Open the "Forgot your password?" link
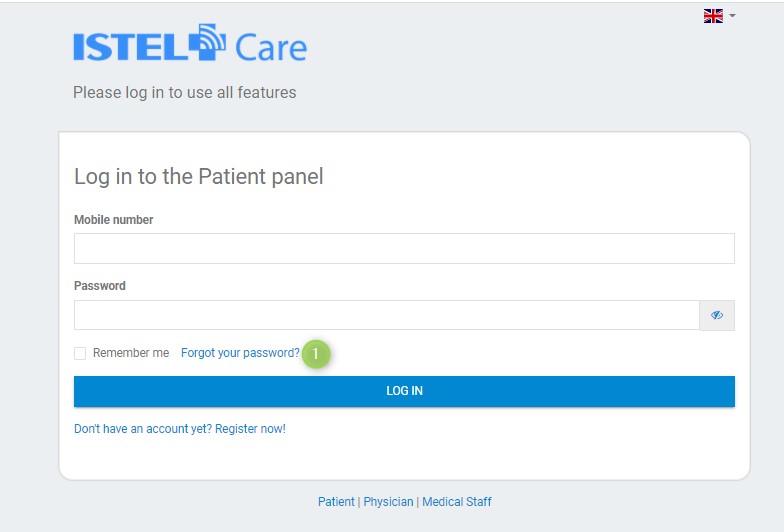784x532 pixels. [x=240, y=353]
